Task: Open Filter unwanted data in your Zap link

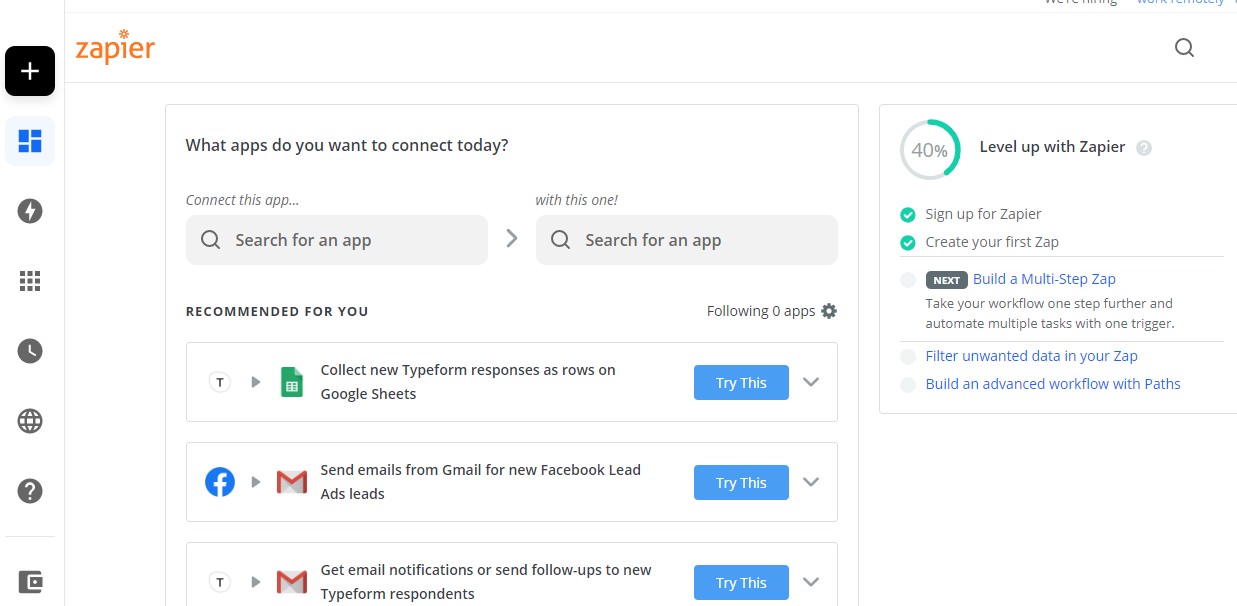Action: click(x=1032, y=356)
